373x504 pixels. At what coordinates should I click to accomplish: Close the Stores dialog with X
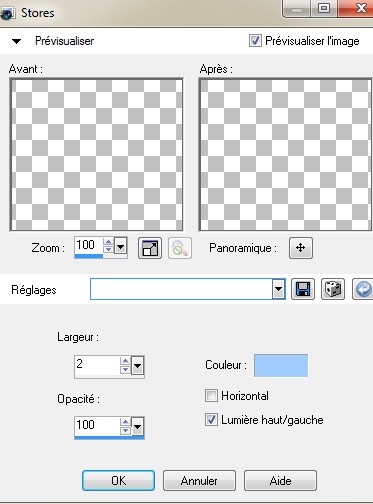point(356,8)
